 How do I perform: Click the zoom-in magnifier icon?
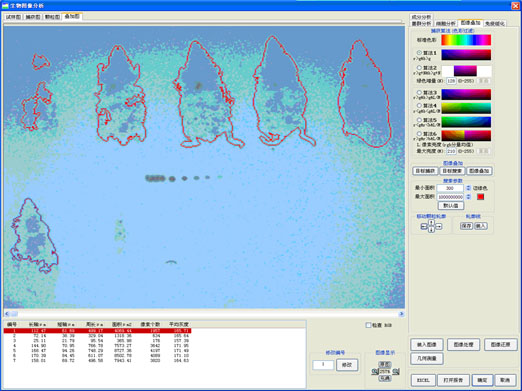[x=396, y=371]
